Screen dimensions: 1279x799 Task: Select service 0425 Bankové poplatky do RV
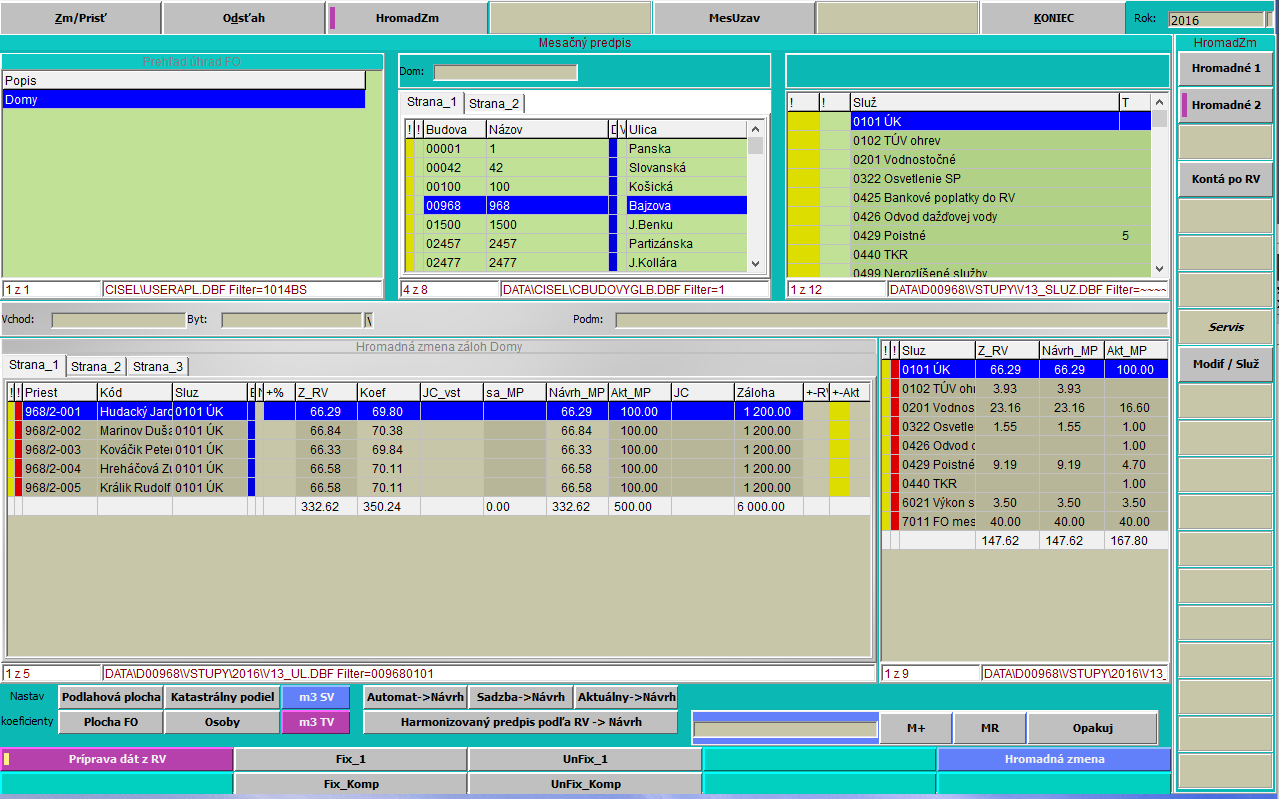[x=970, y=197]
